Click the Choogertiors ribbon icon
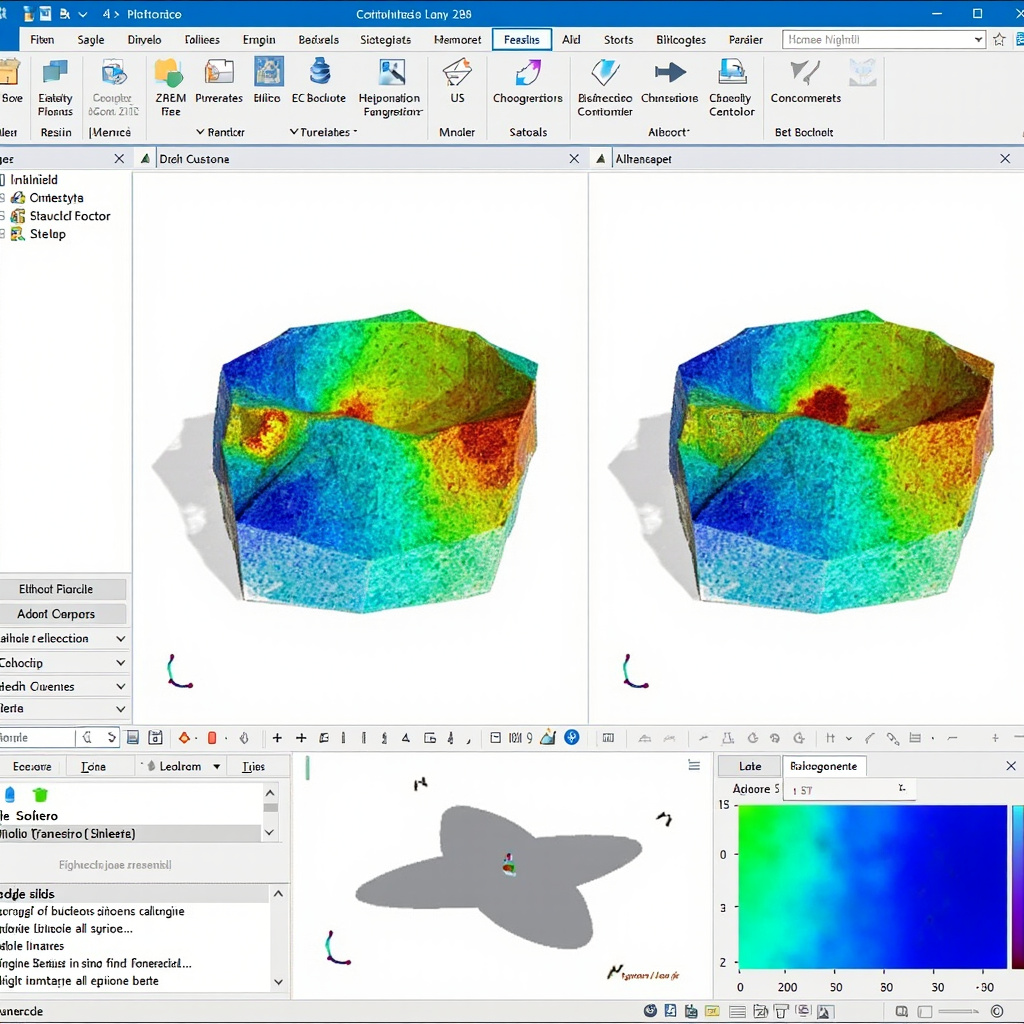Image resolution: width=1024 pixels, height=1024 pixels. [x=527, y=73]
